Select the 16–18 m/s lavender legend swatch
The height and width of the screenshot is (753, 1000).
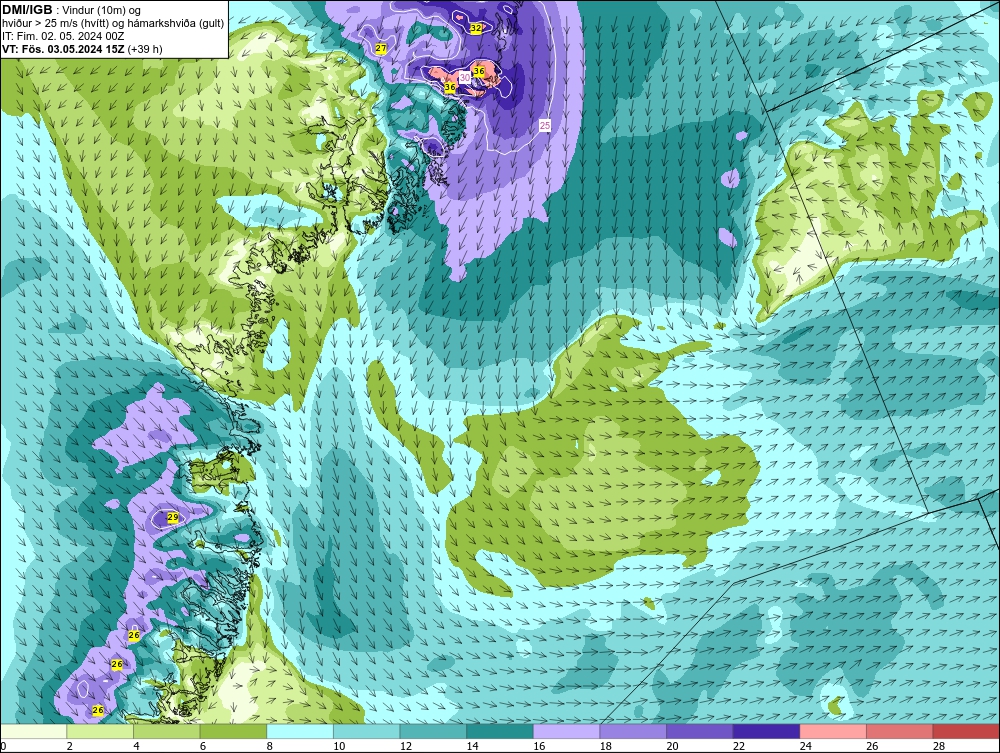click(x=566, y=731)
